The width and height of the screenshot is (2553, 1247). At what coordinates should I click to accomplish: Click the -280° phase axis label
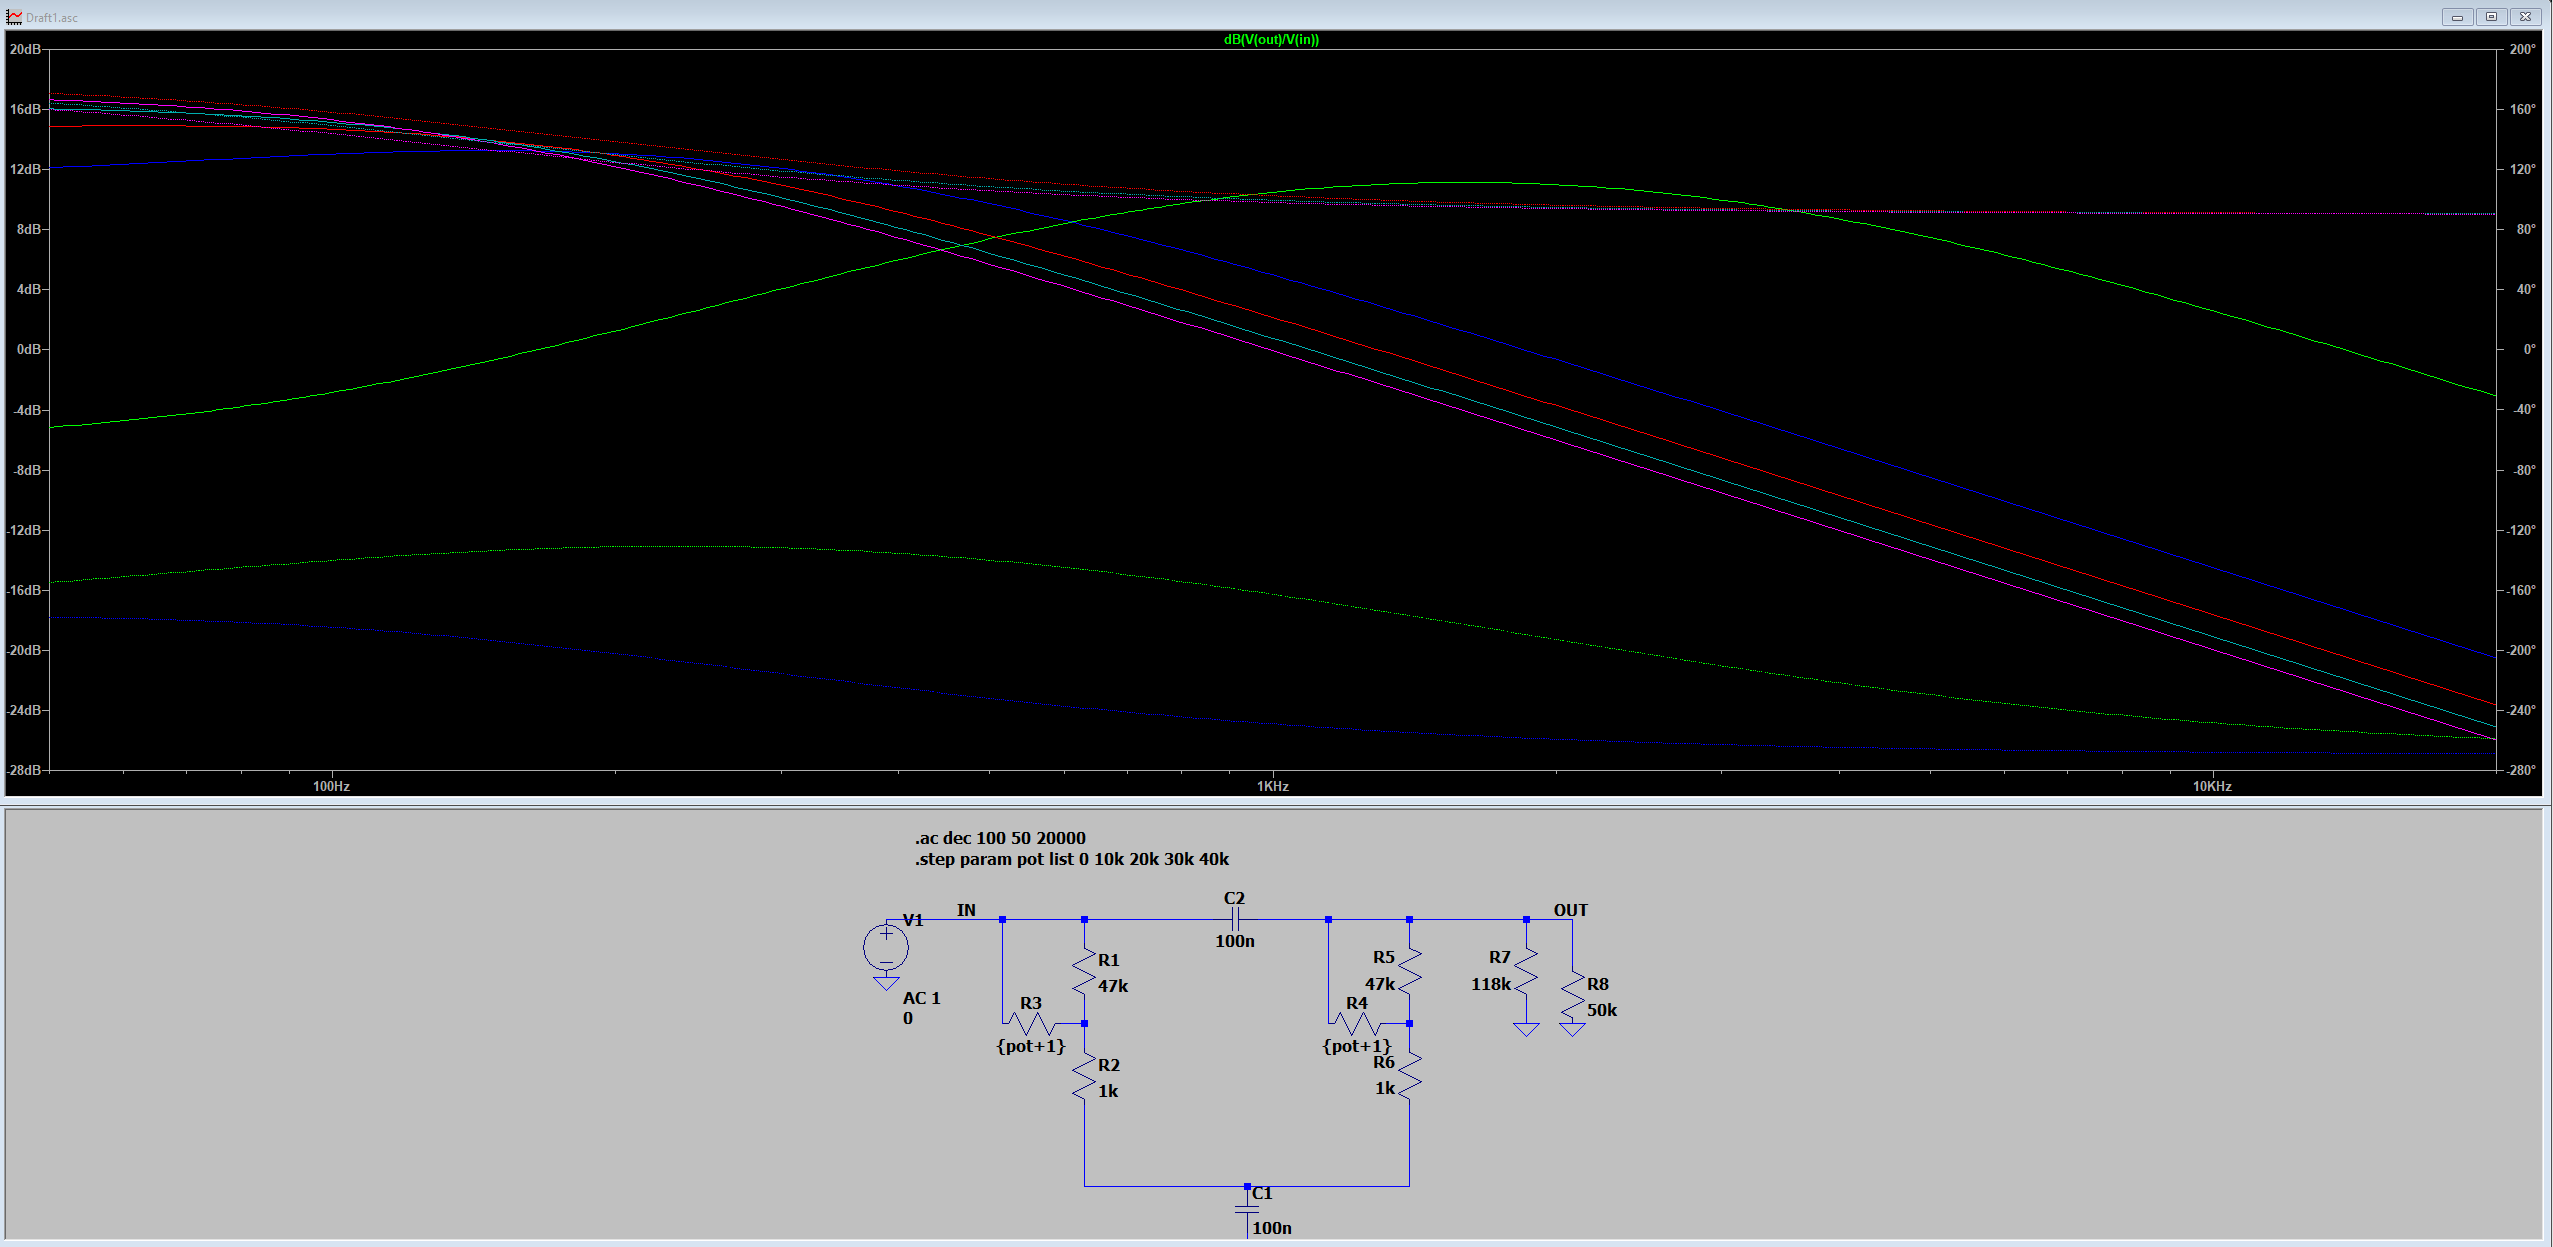(2522, 770)
